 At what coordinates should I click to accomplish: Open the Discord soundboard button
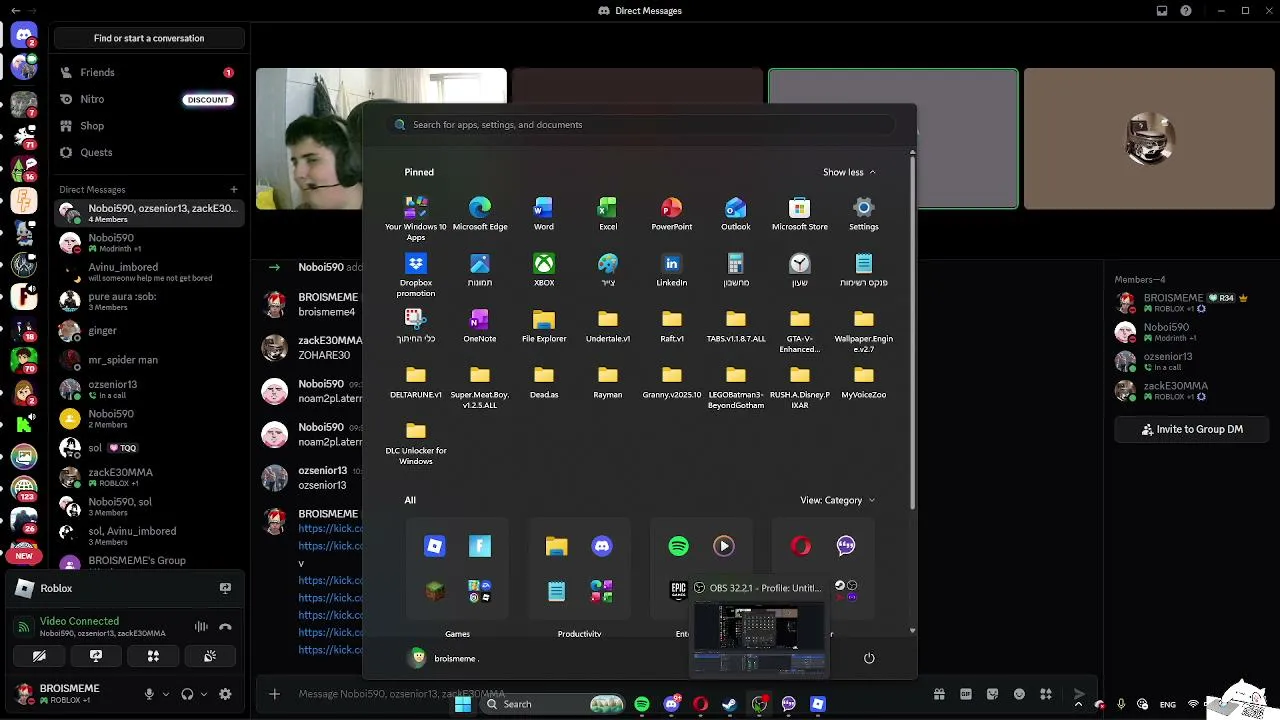pos(210,656)
